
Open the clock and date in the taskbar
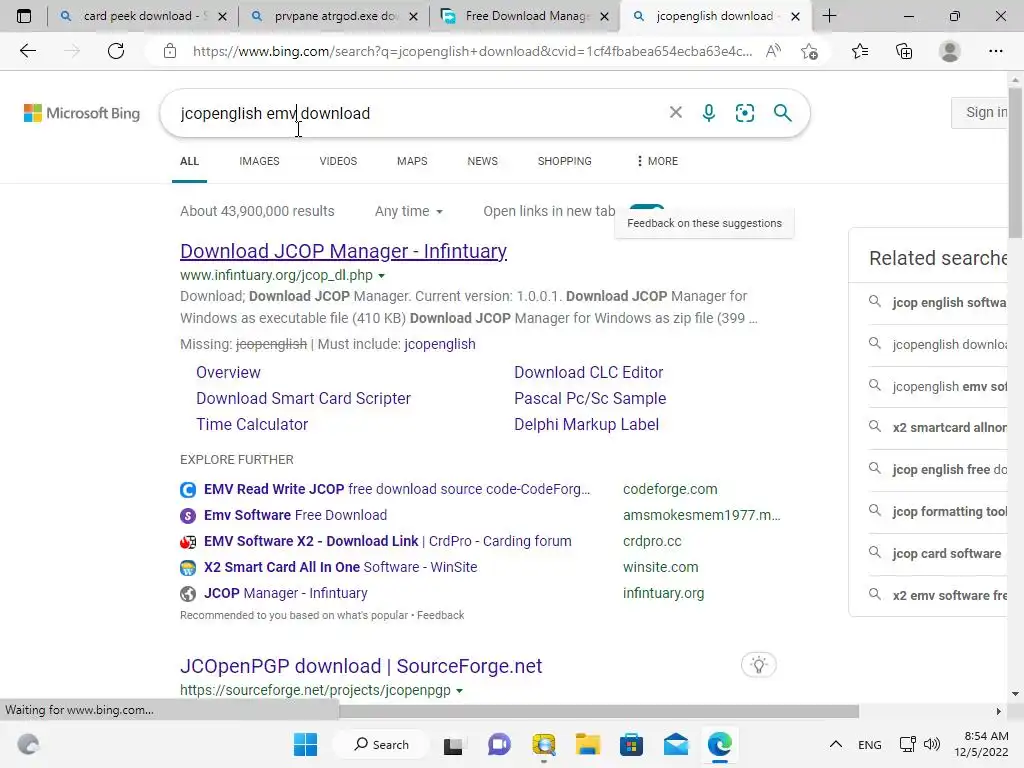point(982,744)
